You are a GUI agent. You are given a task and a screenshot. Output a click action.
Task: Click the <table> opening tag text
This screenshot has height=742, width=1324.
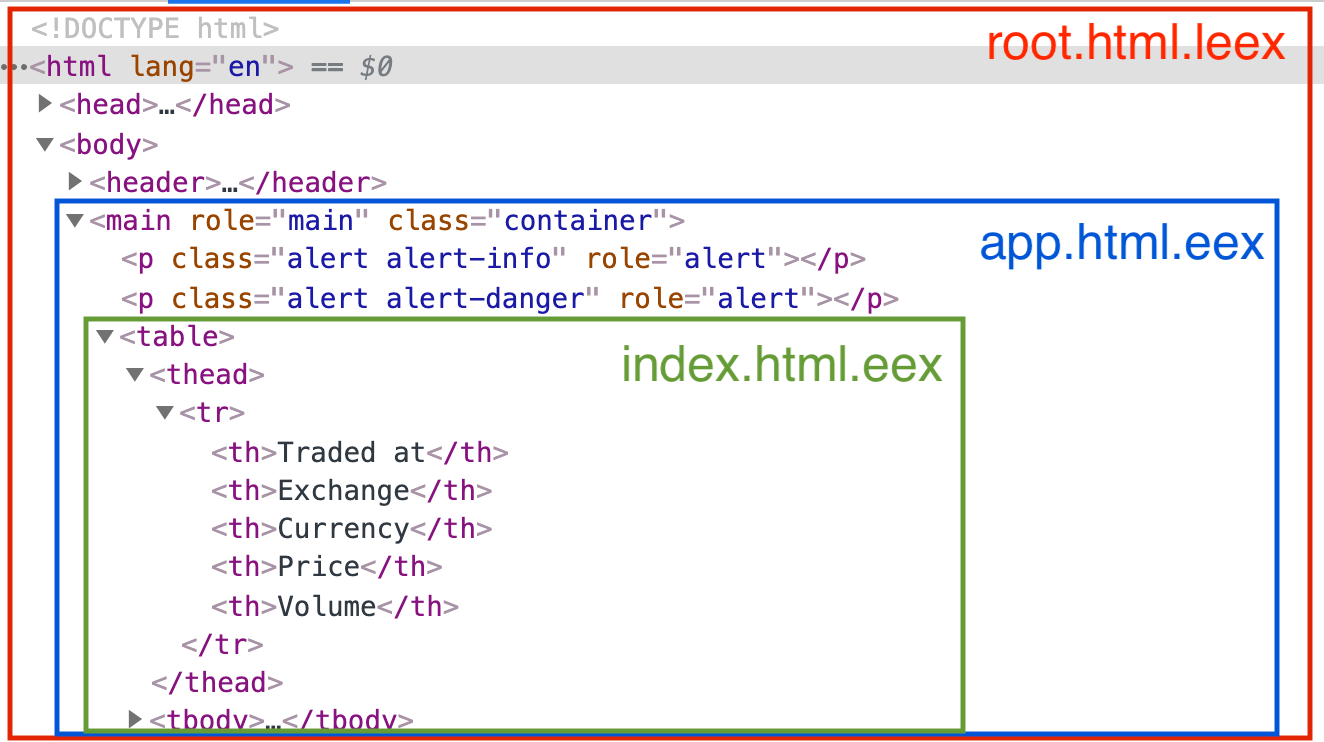177,337
